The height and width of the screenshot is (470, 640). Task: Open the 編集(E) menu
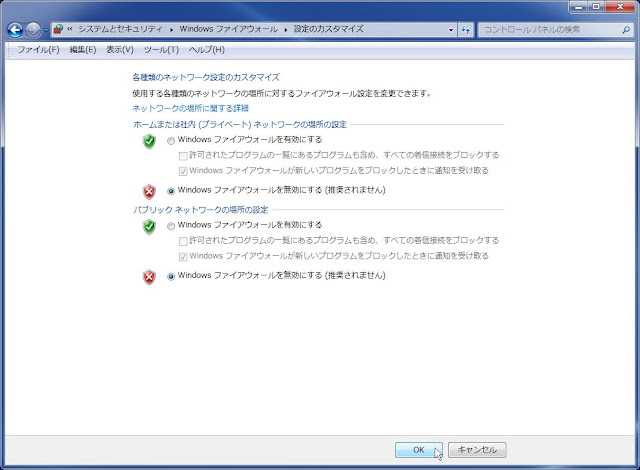[x=83, y=50]
